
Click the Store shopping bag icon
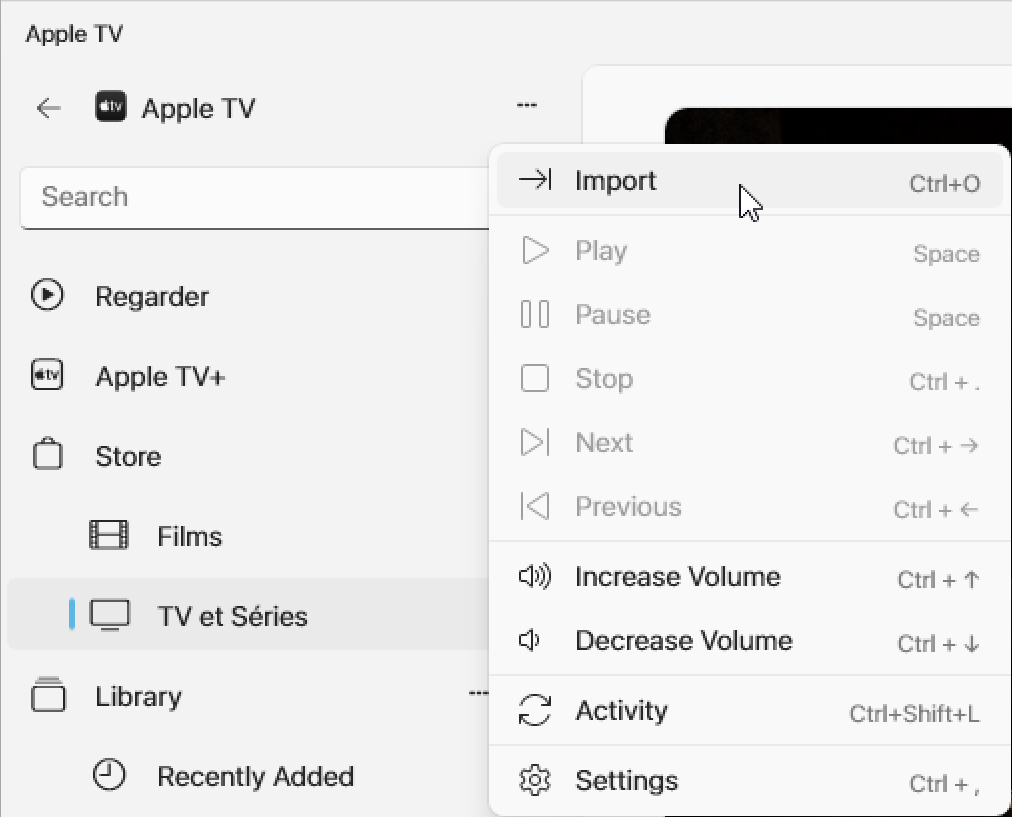tap(47, 454)
